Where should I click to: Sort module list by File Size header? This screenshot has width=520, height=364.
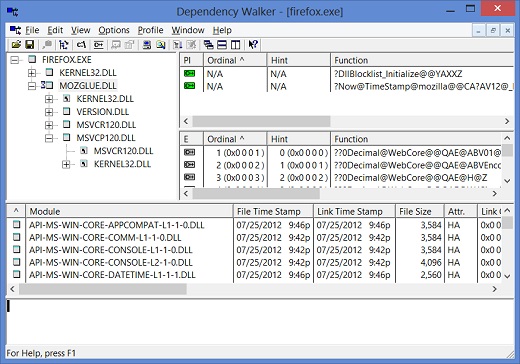420,211
